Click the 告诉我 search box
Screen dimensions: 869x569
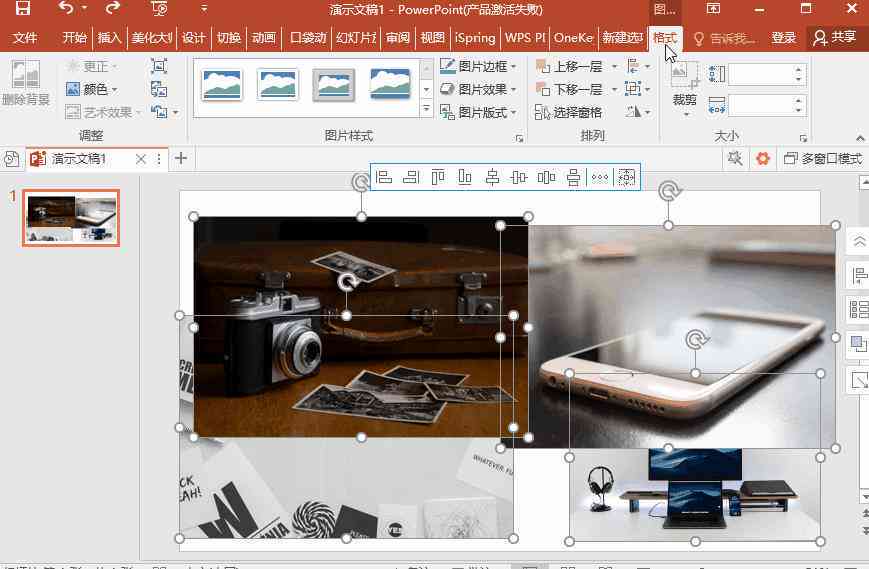click(x=725, y=38)
